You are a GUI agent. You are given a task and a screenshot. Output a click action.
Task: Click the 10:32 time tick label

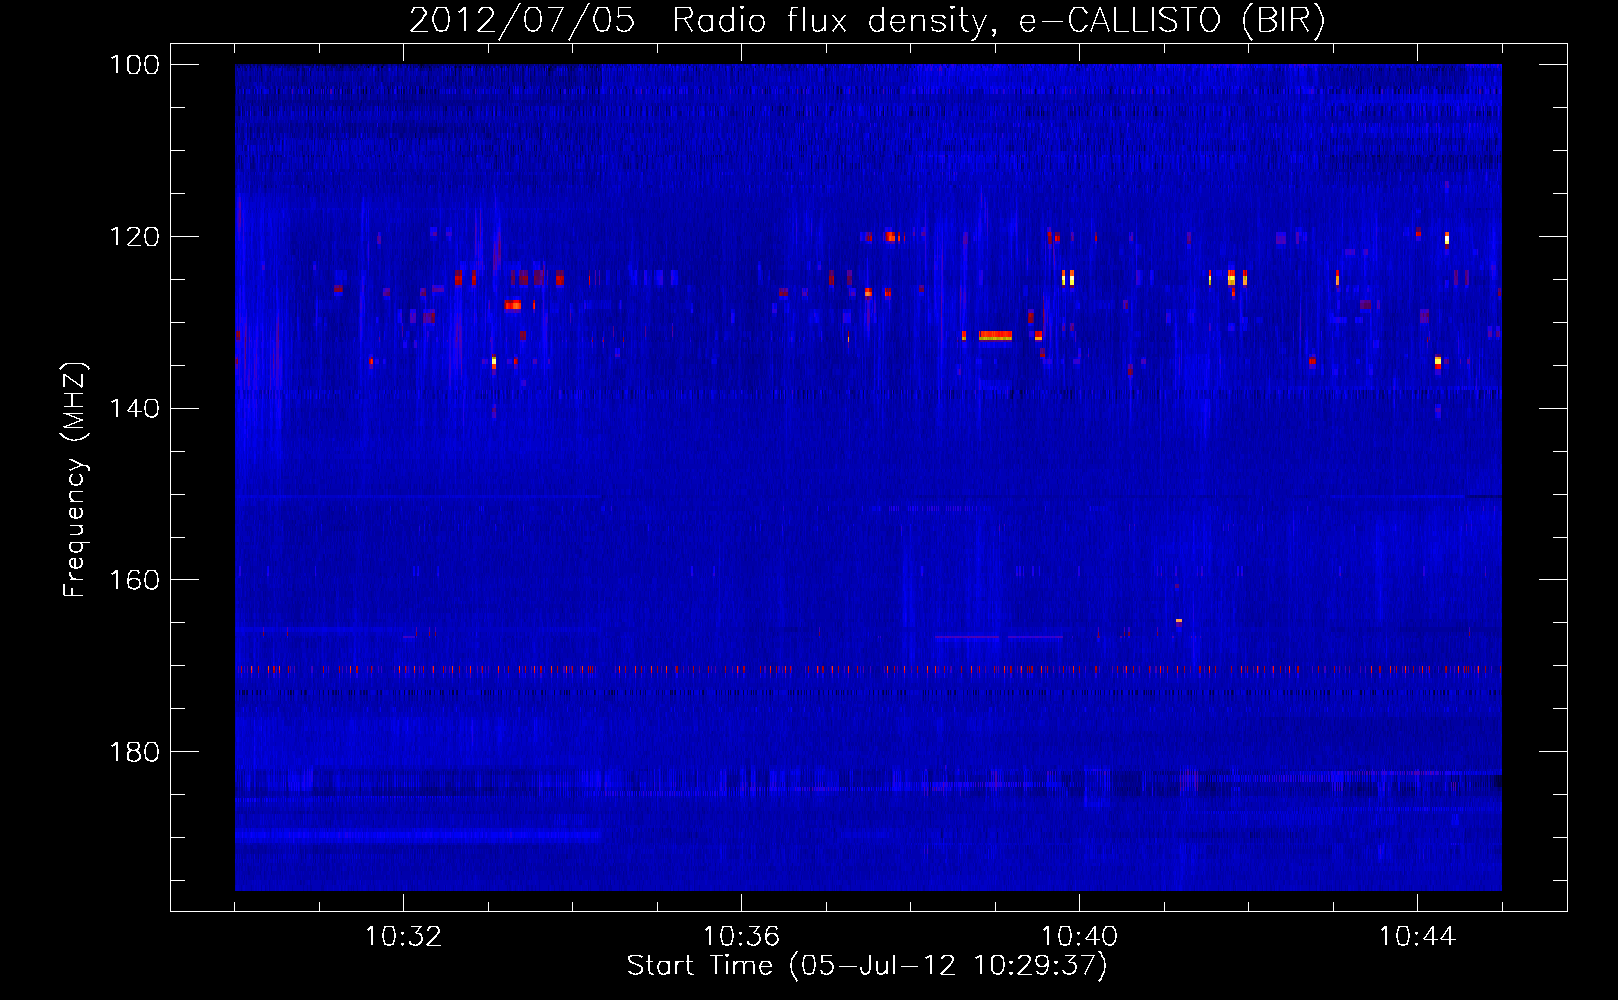[x=403, y=937]
